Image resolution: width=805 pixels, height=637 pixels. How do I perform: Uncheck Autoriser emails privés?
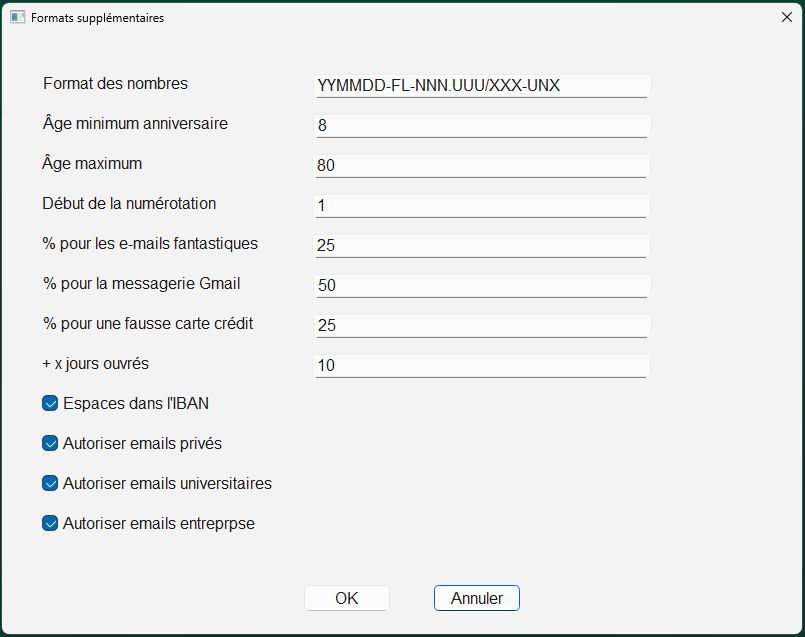(50, 443)
